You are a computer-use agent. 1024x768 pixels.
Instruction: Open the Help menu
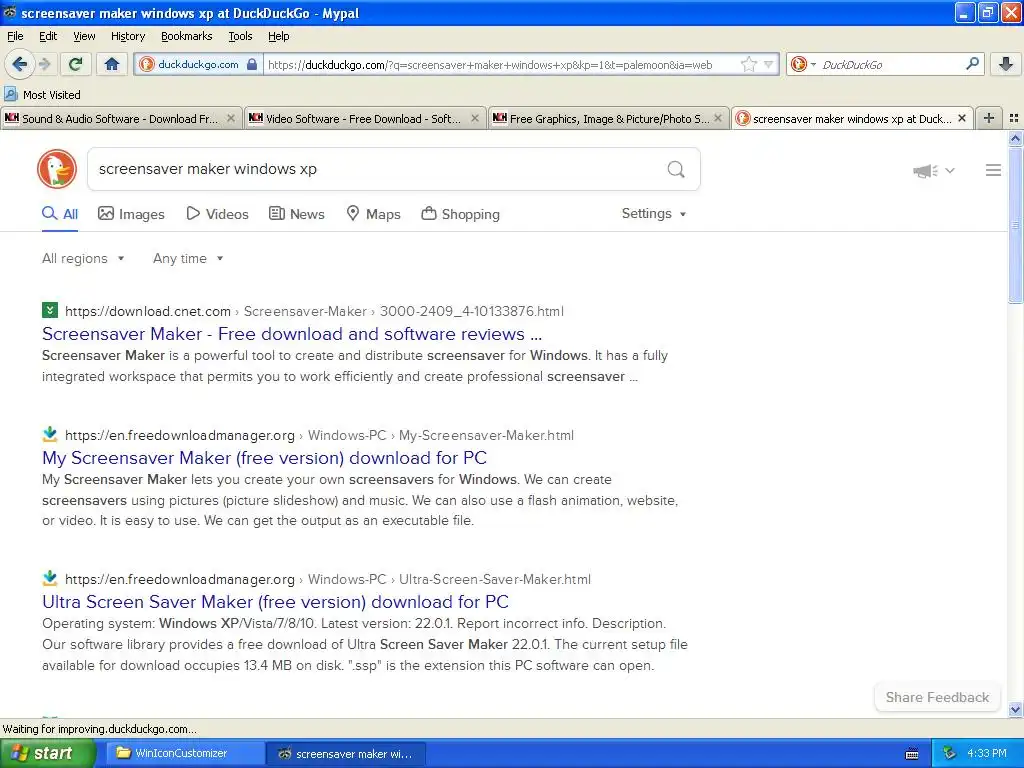click(x=279, y=36)
